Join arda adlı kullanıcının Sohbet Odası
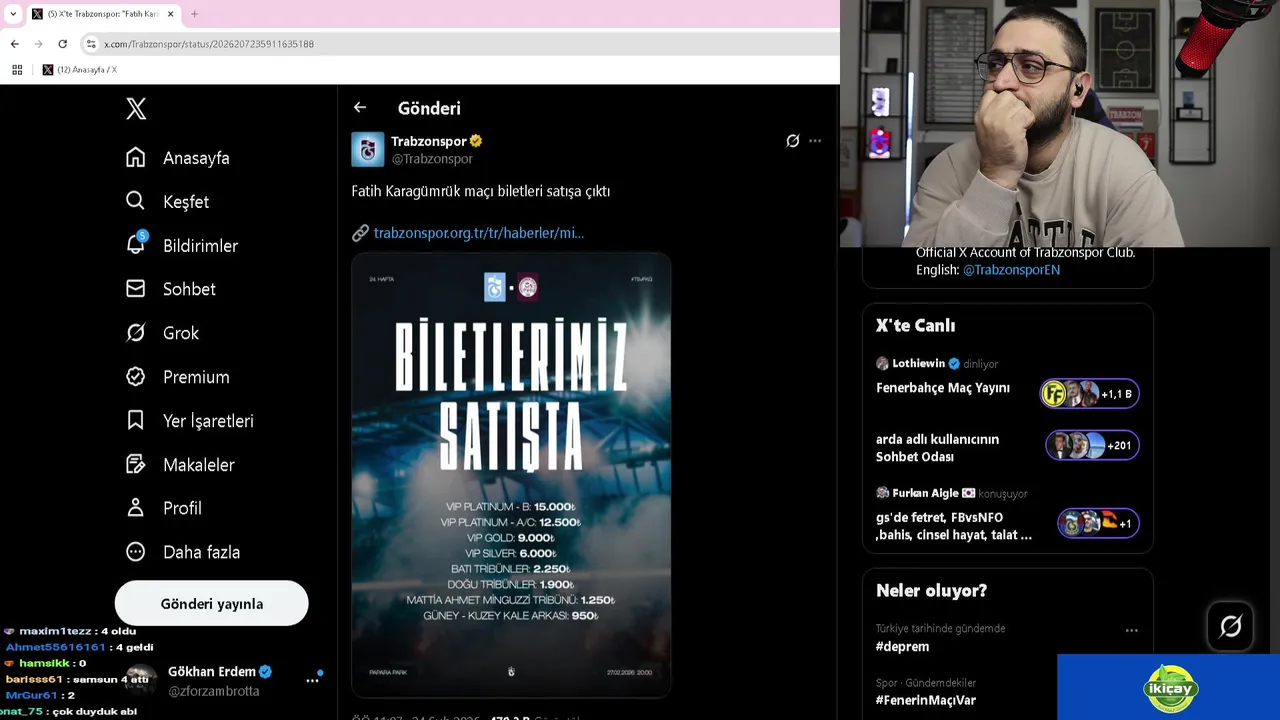 pyautogui.click(x=1007, y=447)
